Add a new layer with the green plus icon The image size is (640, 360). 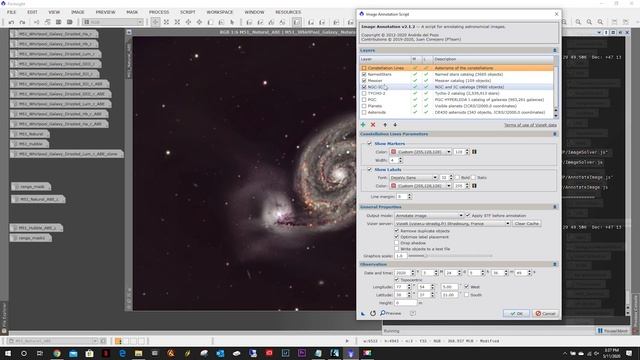(363, 125)
